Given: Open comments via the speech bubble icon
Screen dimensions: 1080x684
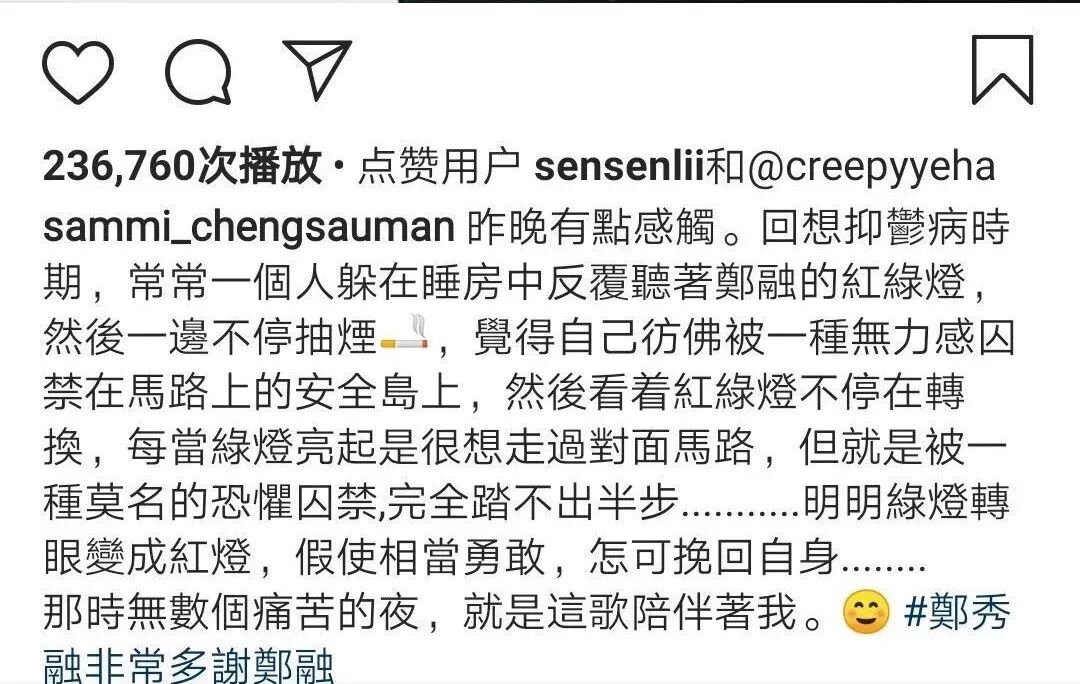Looking at the screenshot, I should (x=198, y=72).
